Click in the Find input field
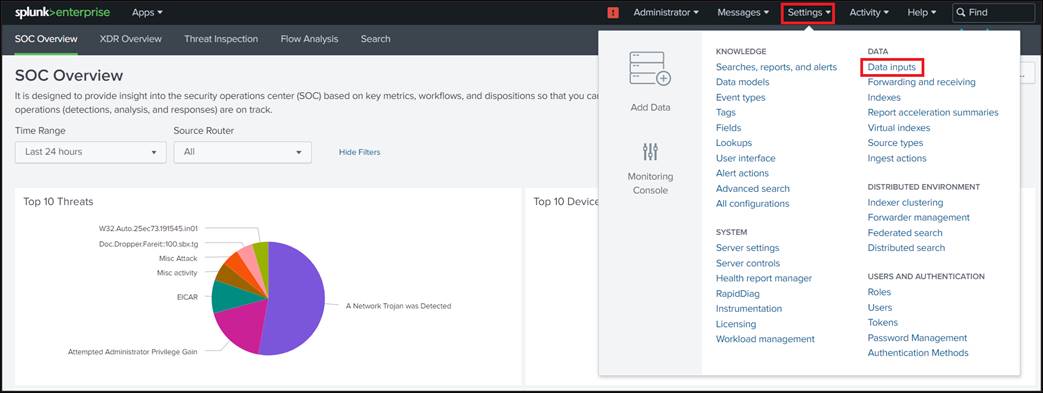1043x393 pixels. (994, 13)
